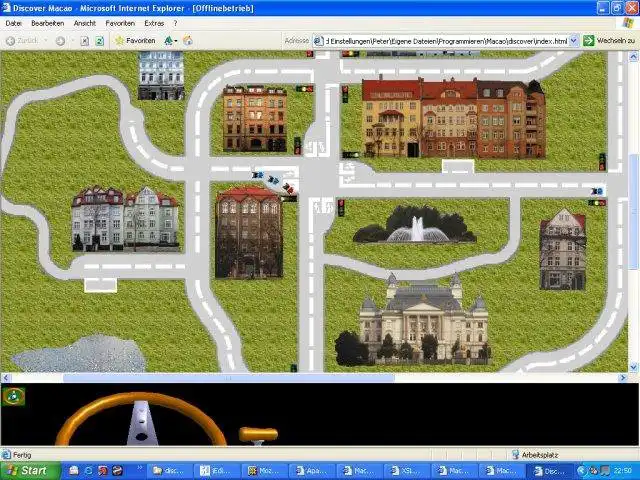Switch to the Apa... taskbar button
640x480 pixels.
click(x=312, y=471)
